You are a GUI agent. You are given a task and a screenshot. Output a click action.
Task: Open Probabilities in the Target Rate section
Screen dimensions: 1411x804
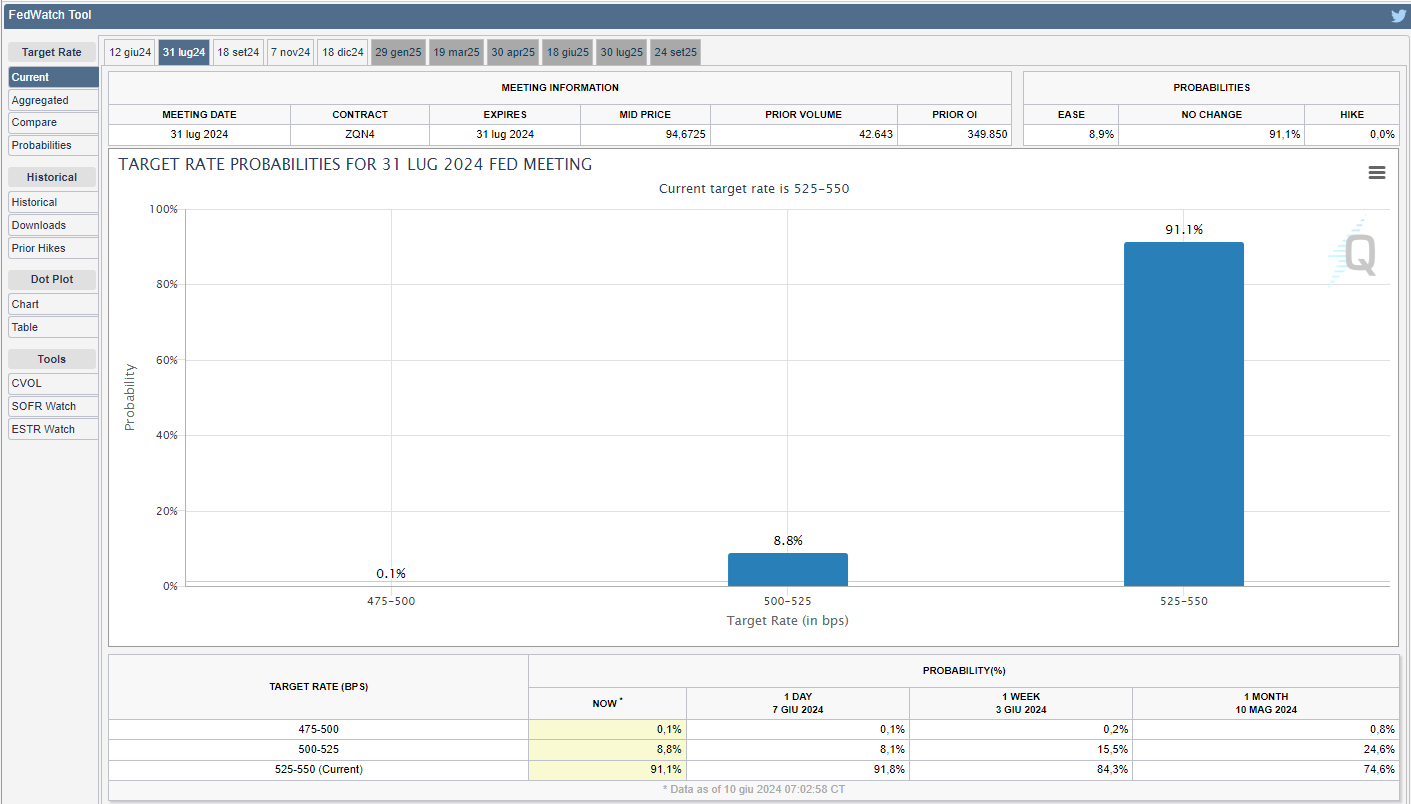pyautogui.click(x=53, y=145)
